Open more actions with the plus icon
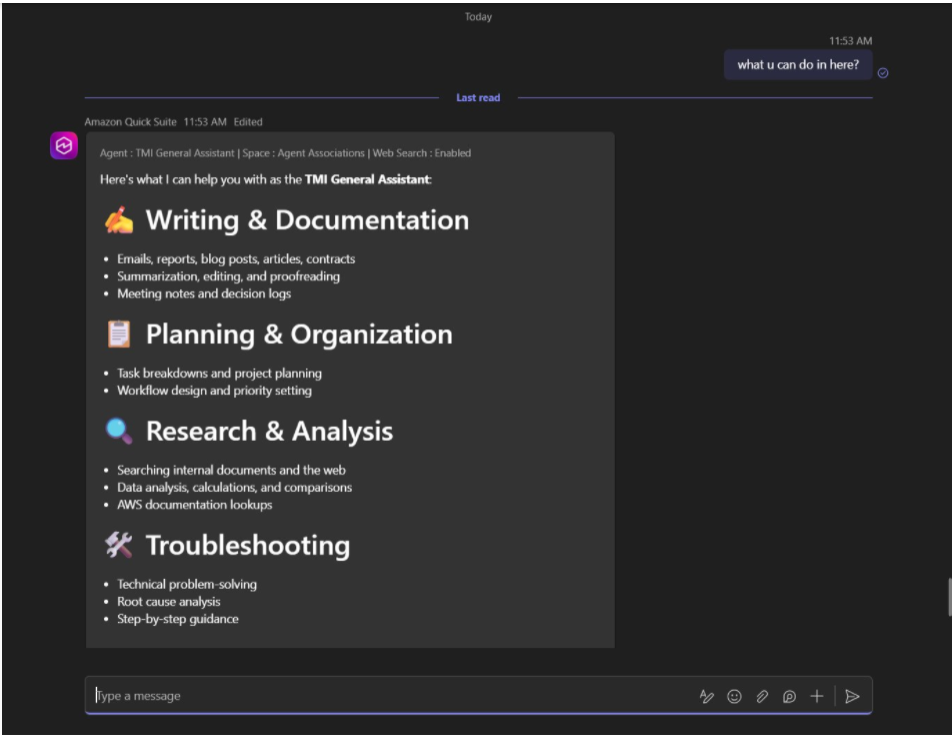 (x=817, y=696)
